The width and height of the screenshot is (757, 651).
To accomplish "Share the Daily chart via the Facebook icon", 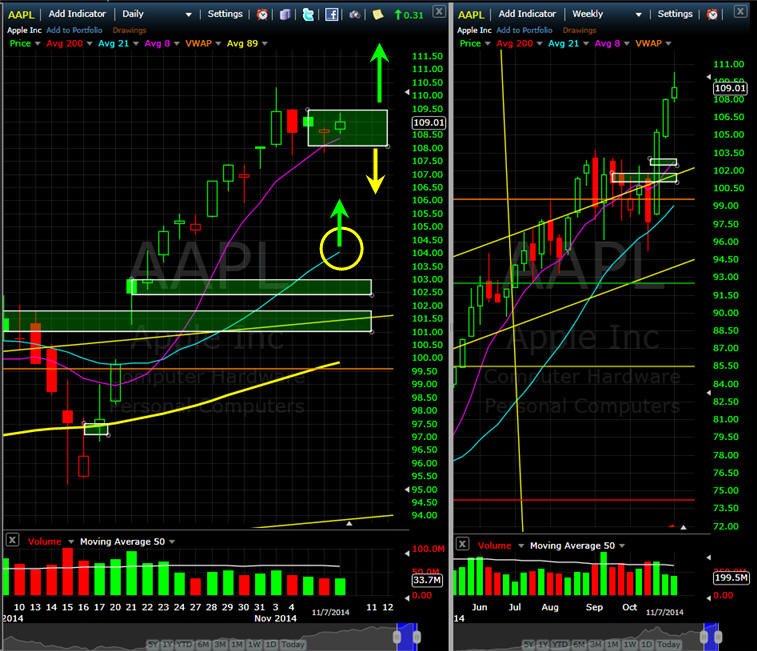I will tap(331, 14).
